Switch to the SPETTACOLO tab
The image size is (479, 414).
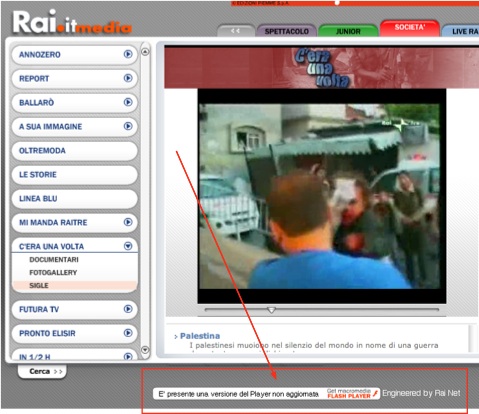287,31
